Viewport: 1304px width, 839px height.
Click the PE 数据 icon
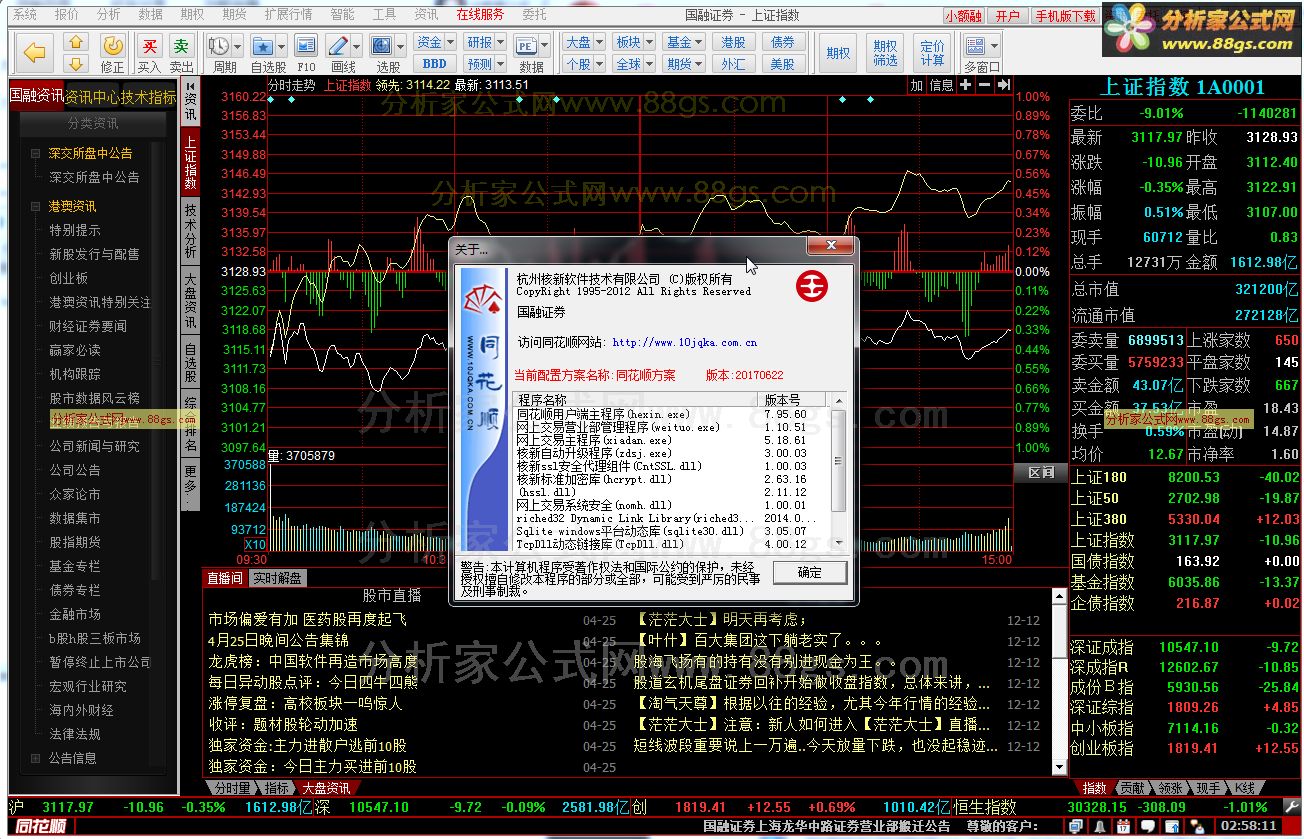[526, 45]
